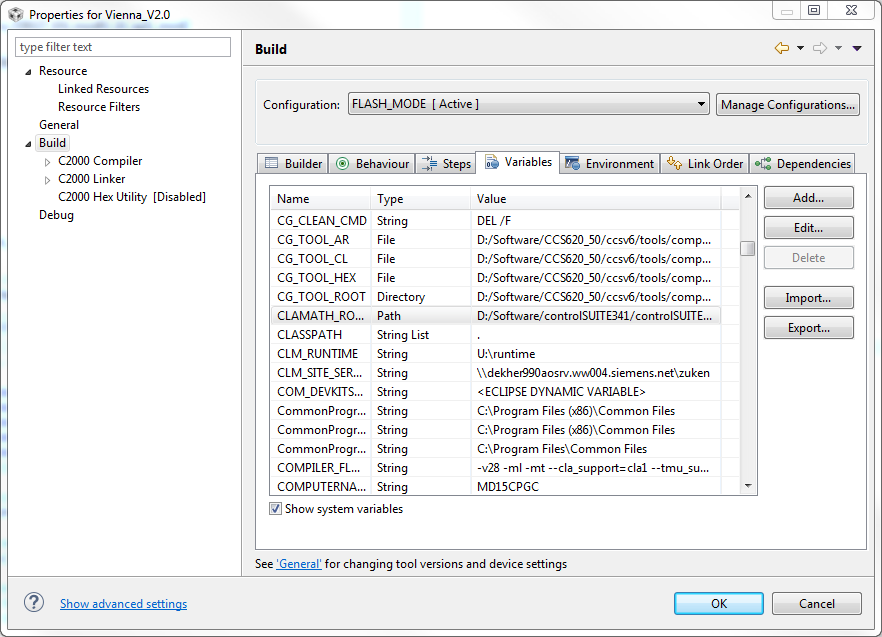The height and width of the screenshot is (637, 882).
Task: Switch to the Builder tab
Action: 292,163
